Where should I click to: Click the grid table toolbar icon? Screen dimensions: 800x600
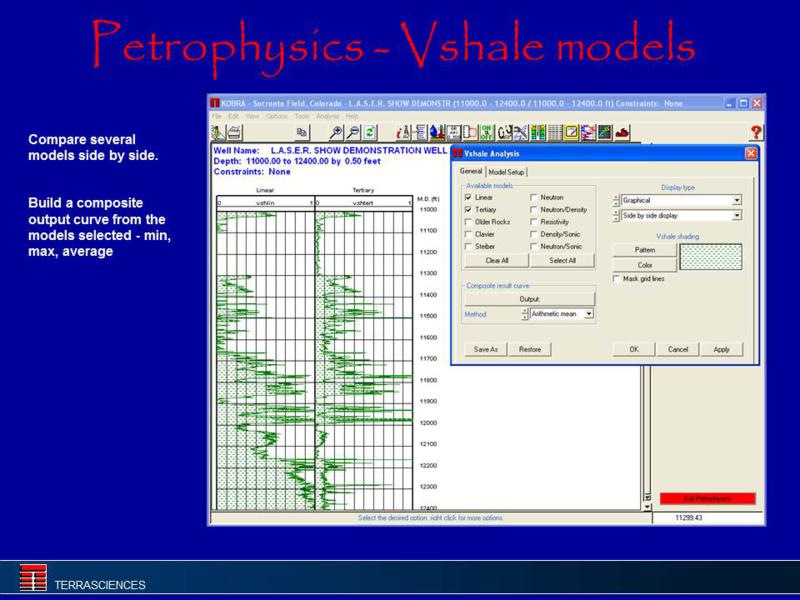(554, 133)
